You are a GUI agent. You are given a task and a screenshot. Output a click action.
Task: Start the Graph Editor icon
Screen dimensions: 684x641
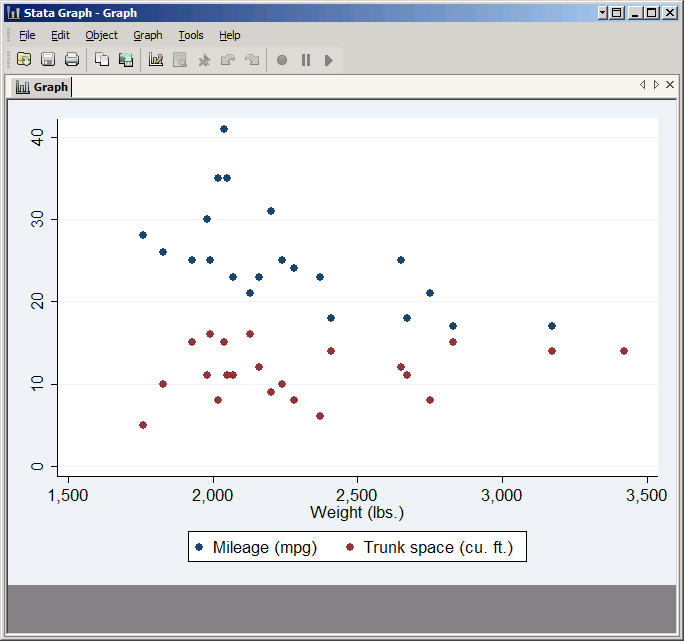click(156, 60)
